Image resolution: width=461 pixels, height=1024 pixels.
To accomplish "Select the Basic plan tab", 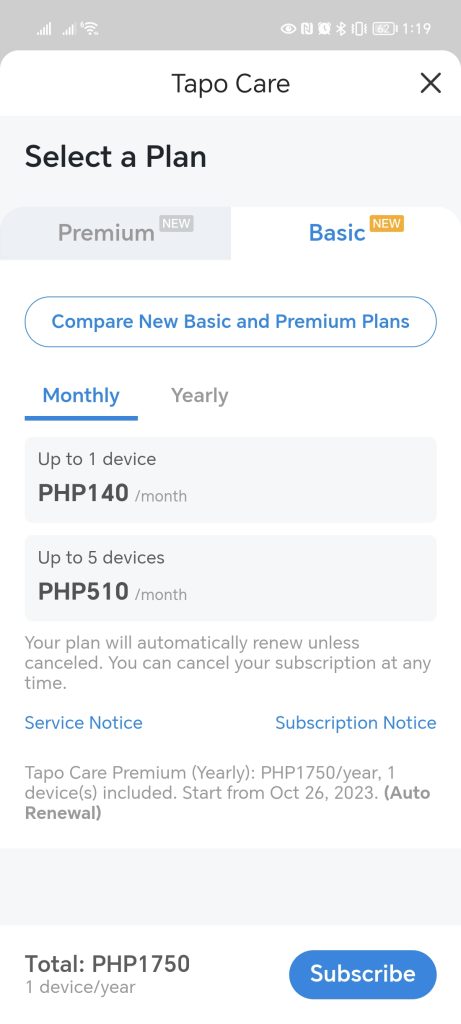I will point(346,233).
